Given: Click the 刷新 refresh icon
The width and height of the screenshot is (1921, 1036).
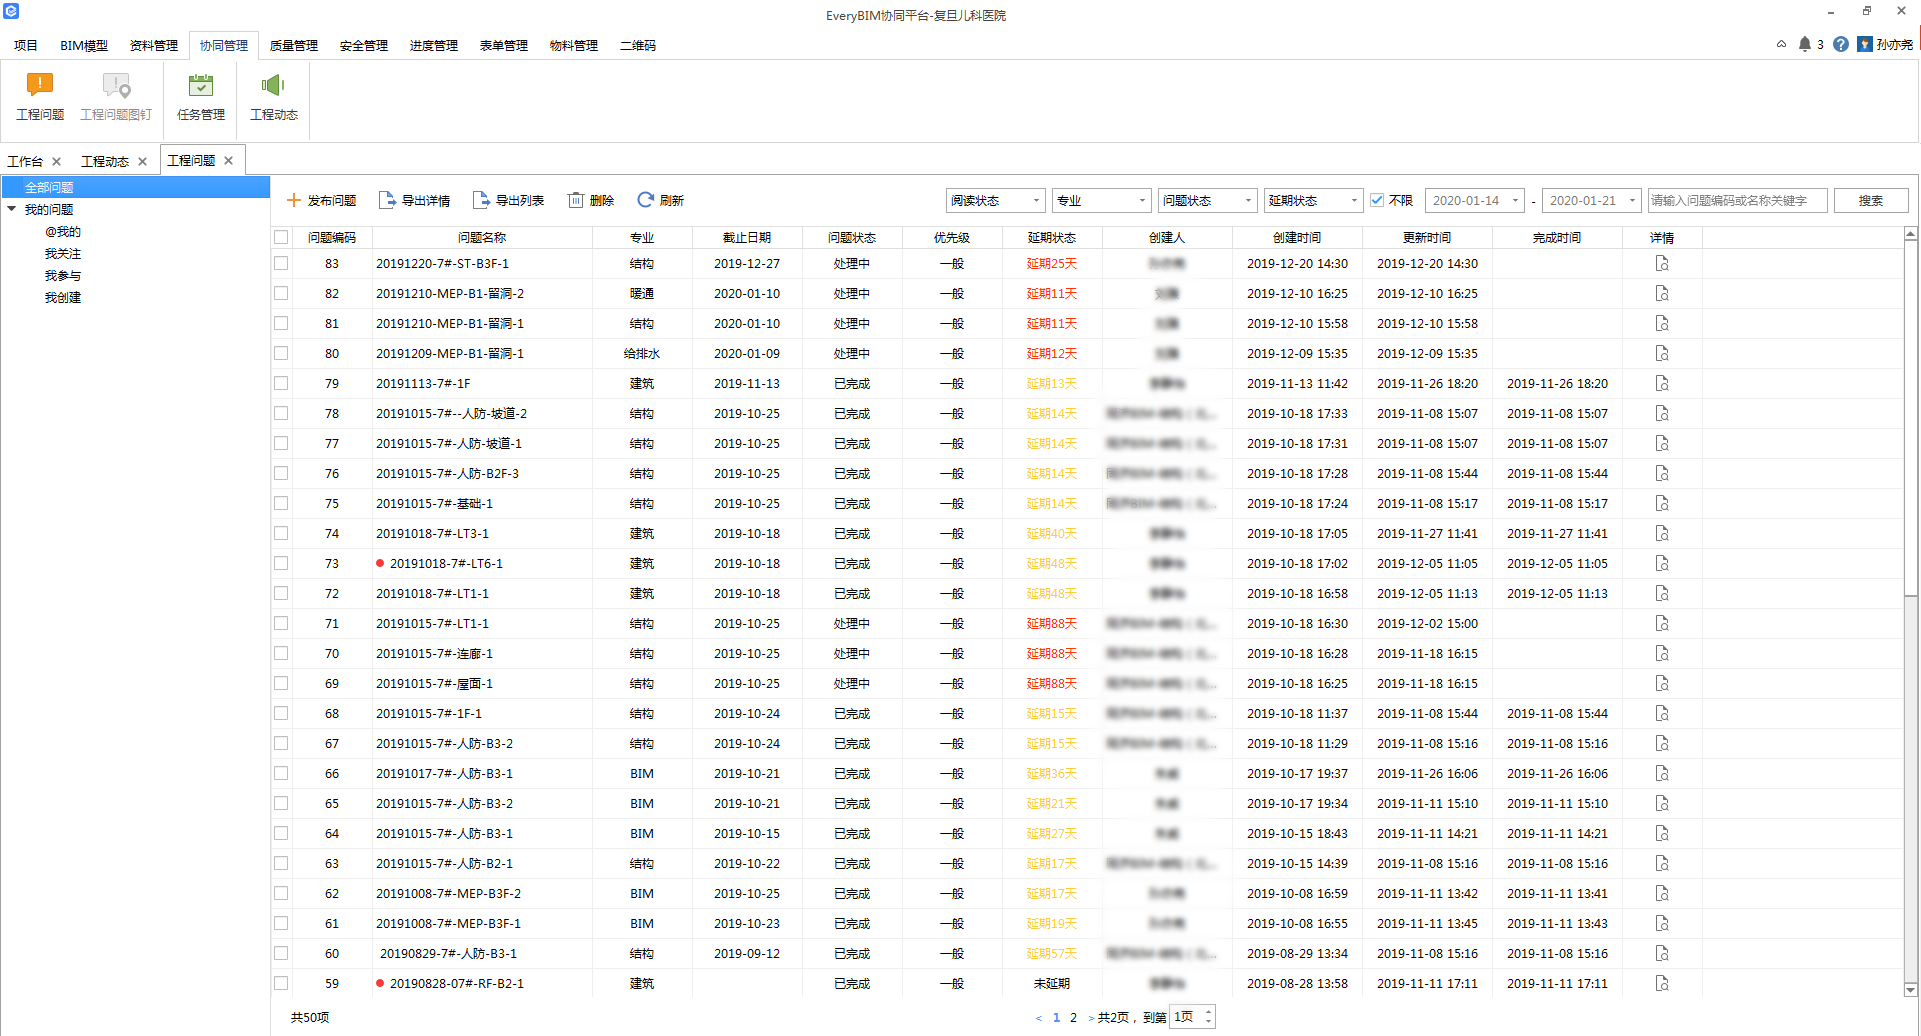Looking at the screenshot, I should coord(646,200).
